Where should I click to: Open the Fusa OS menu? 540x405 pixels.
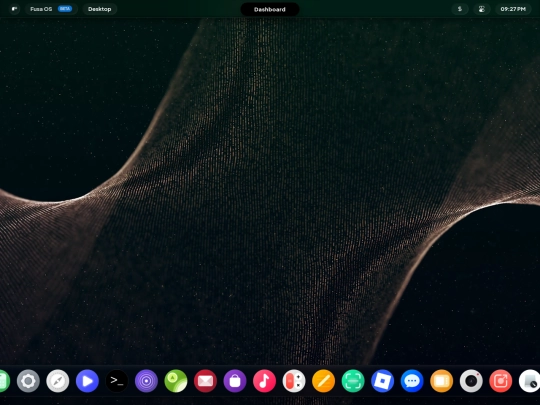coord(51,9)
